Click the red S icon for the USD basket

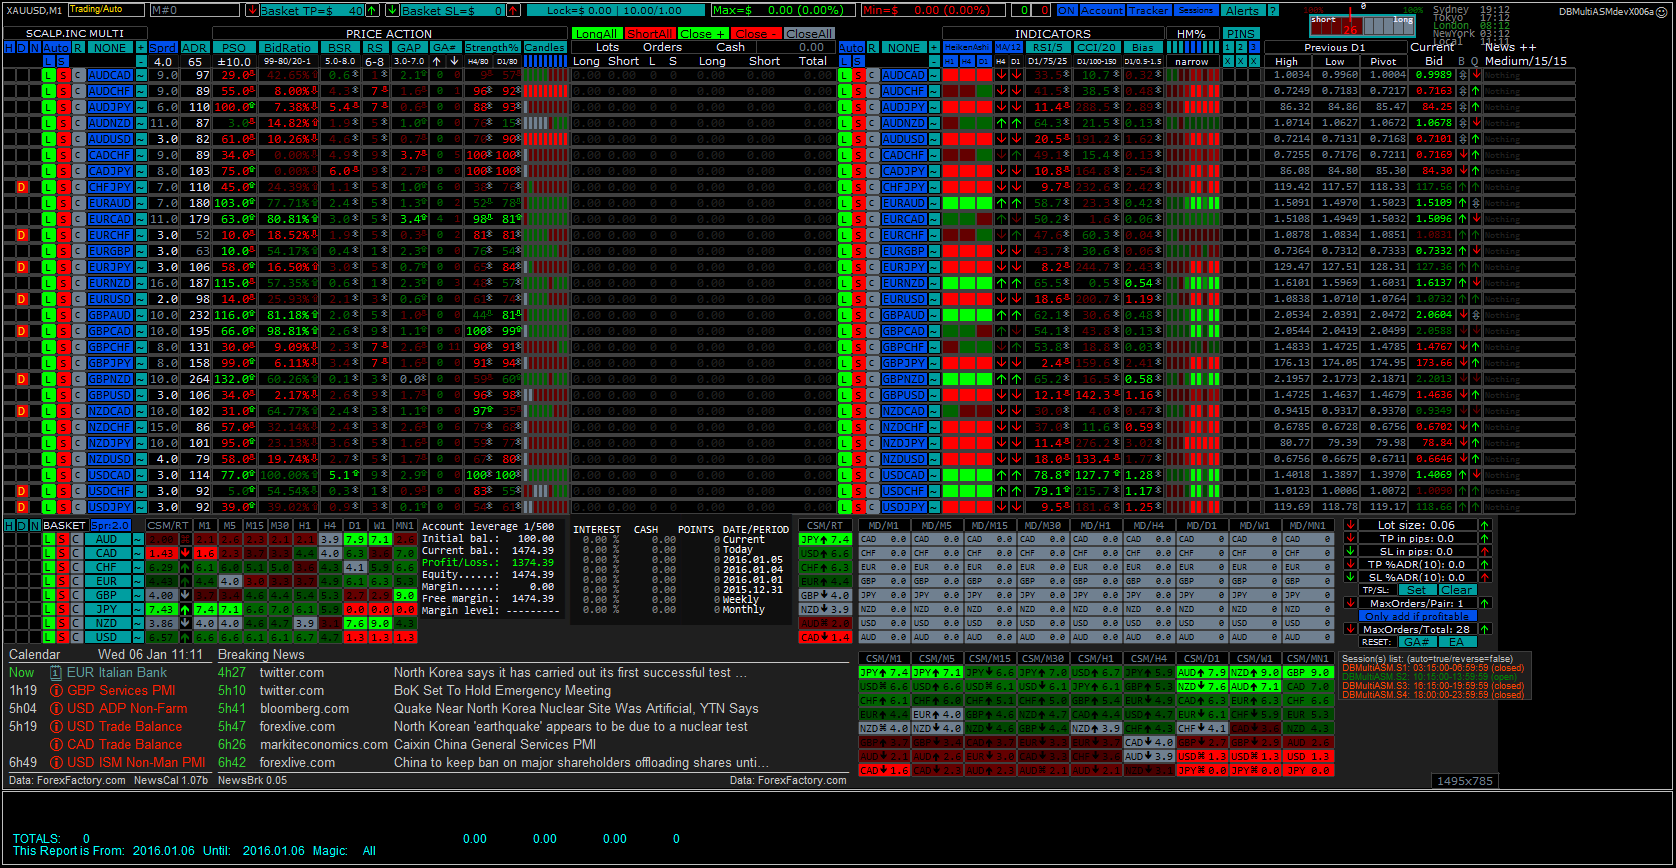[x=63, y=637]
